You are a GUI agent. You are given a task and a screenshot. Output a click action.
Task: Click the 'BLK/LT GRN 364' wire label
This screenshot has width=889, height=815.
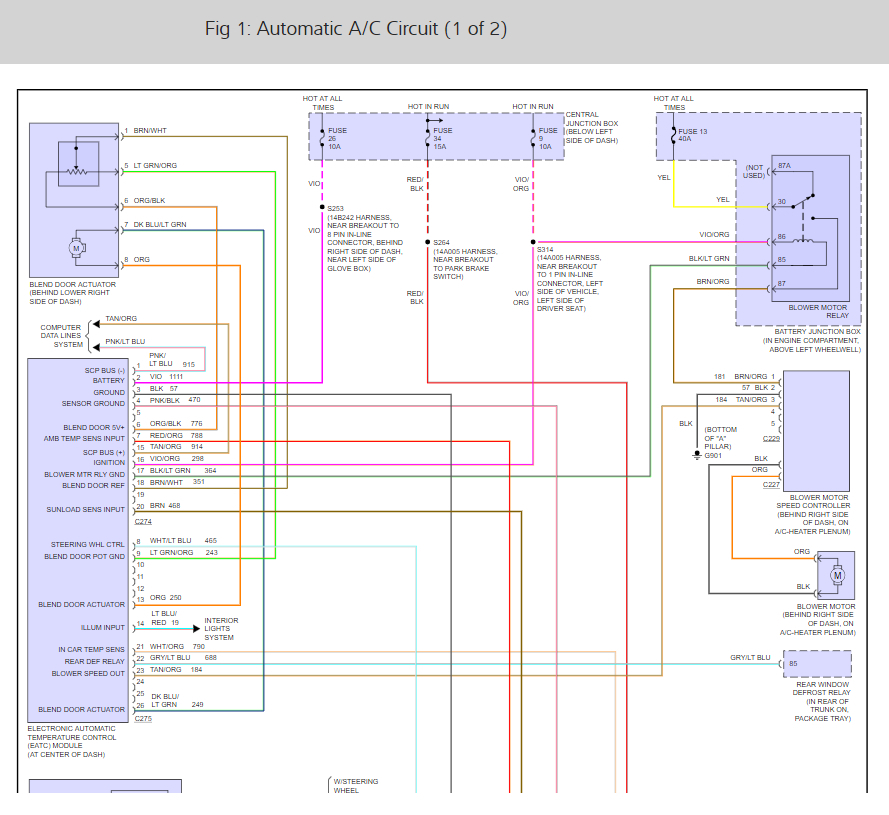point(183,470)
